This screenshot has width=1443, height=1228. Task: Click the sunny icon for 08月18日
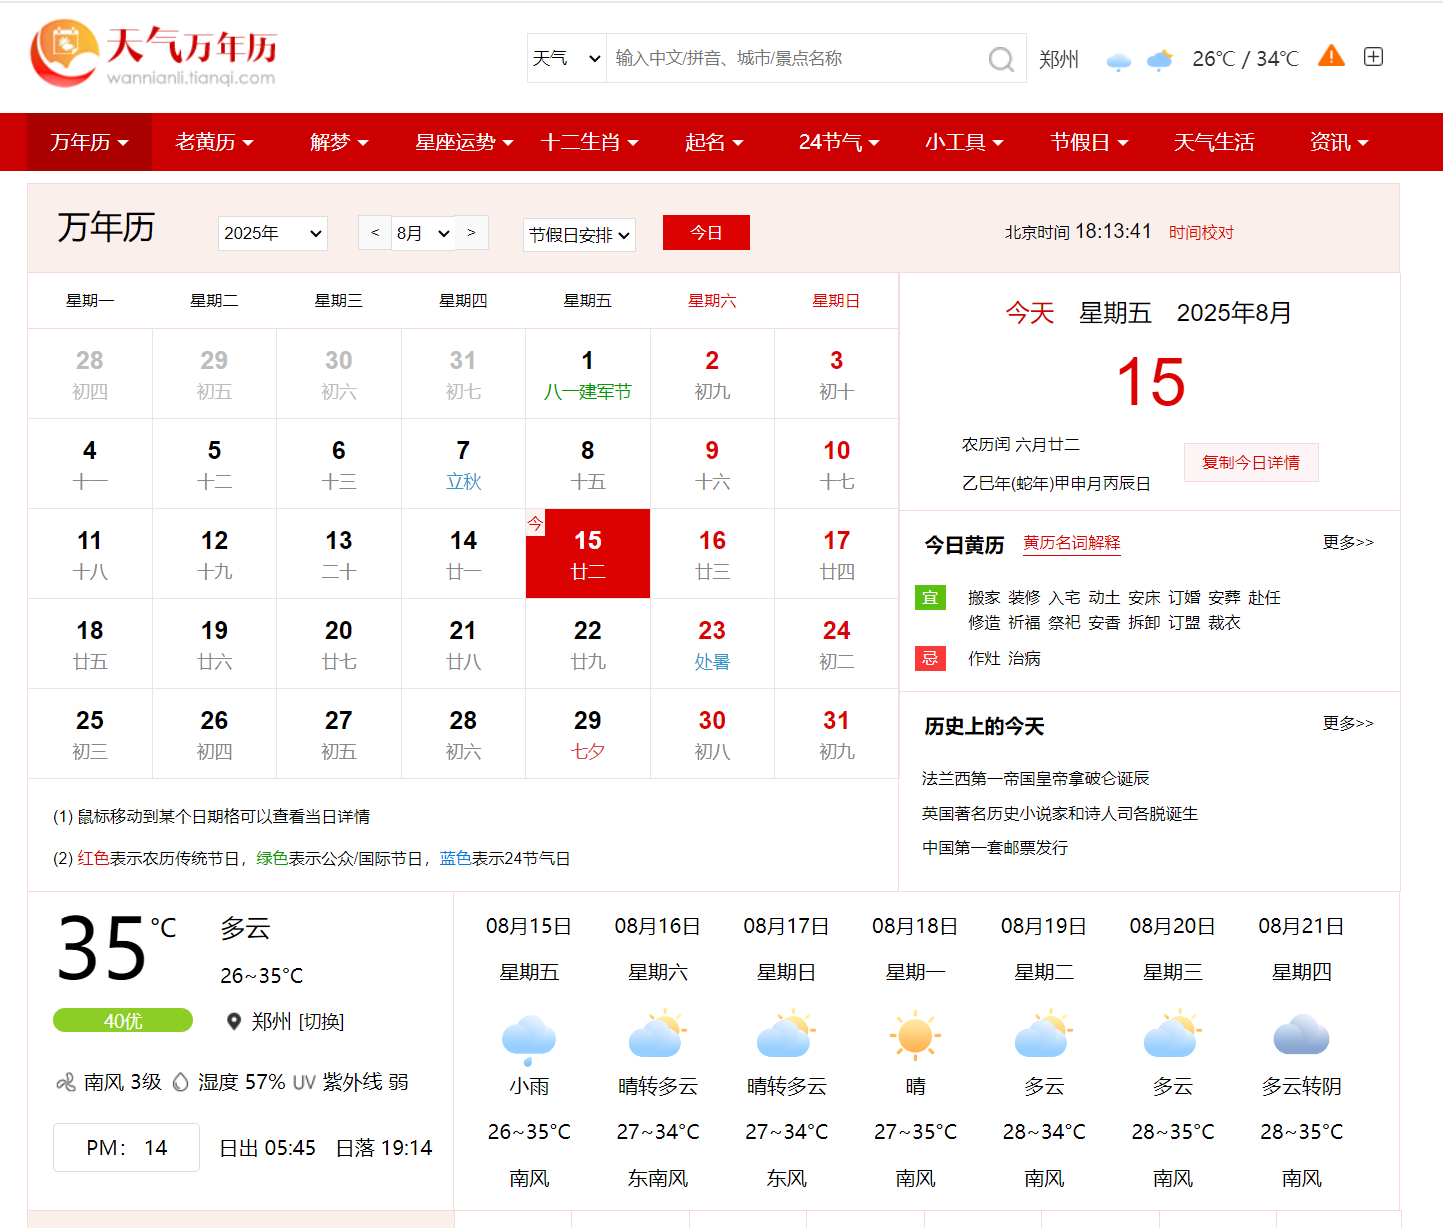(915, 1036)
